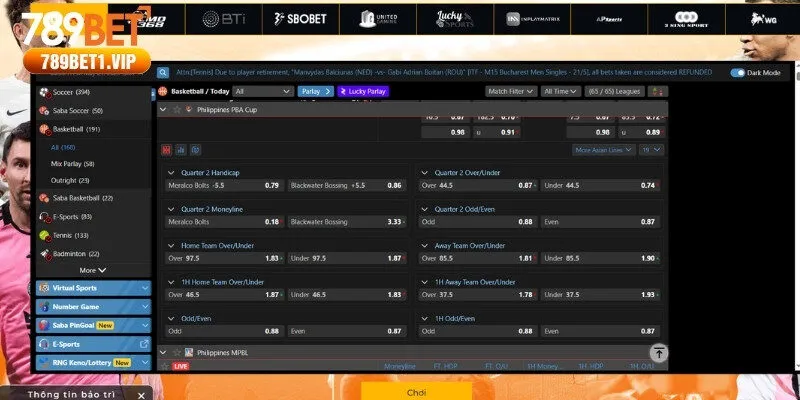Collapse the Philippines MPBL league
800x400 pixels.
[163, 353]
